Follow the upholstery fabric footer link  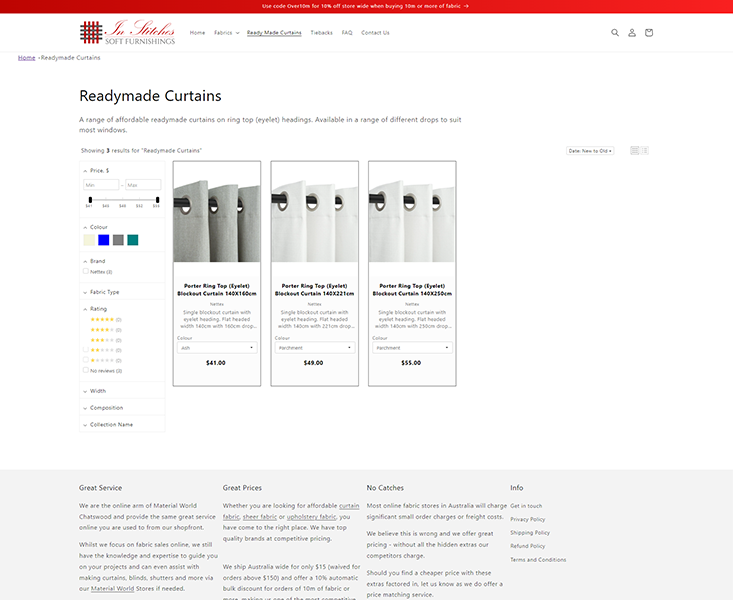click(x=311, y=517)
